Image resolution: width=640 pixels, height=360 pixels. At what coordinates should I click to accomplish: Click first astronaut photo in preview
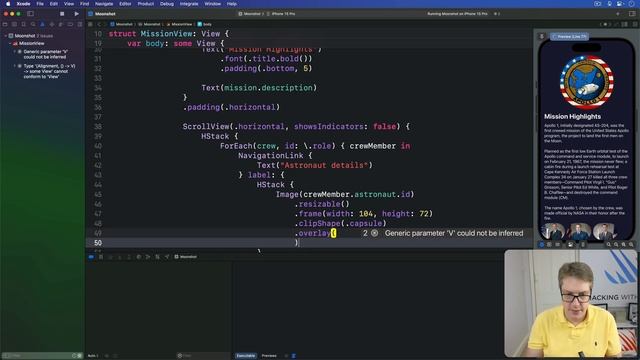tap(553, 231)
